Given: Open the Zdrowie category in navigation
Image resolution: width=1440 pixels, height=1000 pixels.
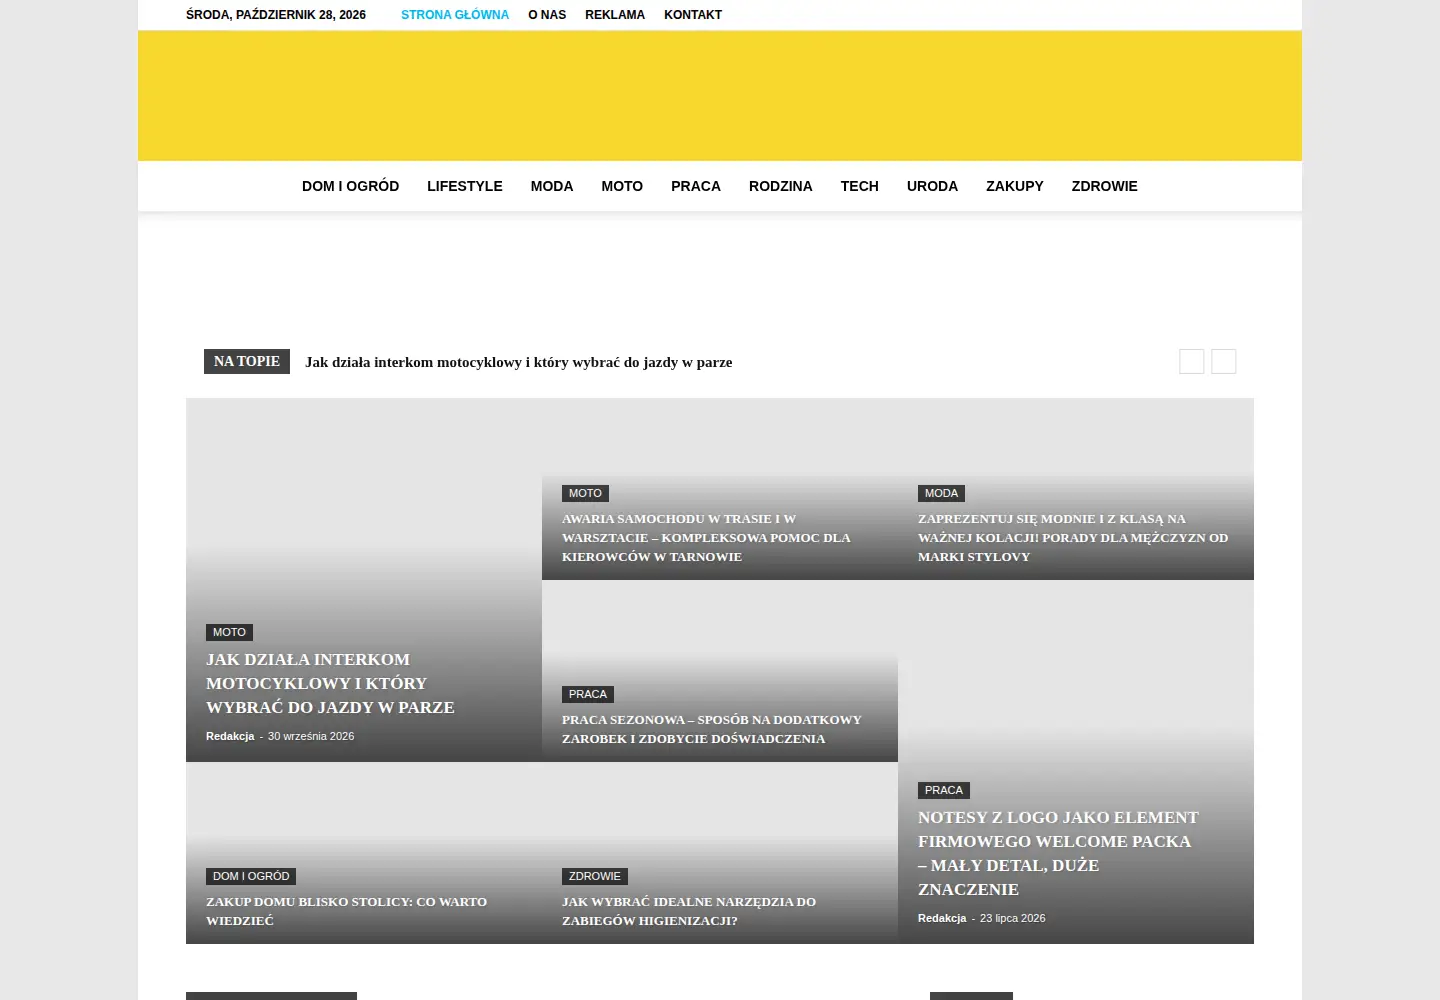Looking at the screenshot, I should [1105, 186].
